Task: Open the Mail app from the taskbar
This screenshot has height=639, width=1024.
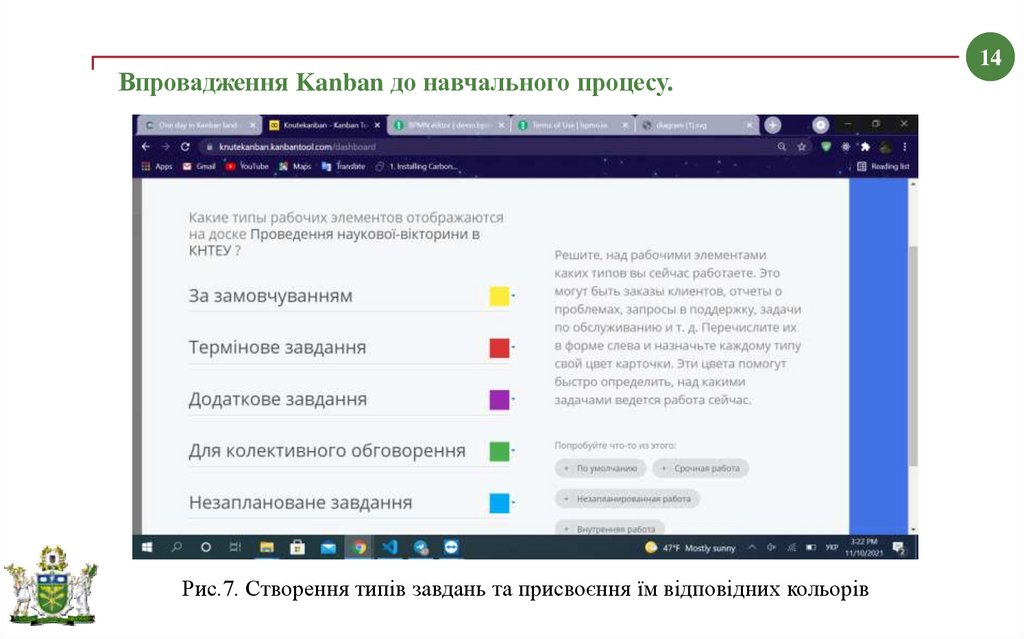Action: tap(328, 548)
